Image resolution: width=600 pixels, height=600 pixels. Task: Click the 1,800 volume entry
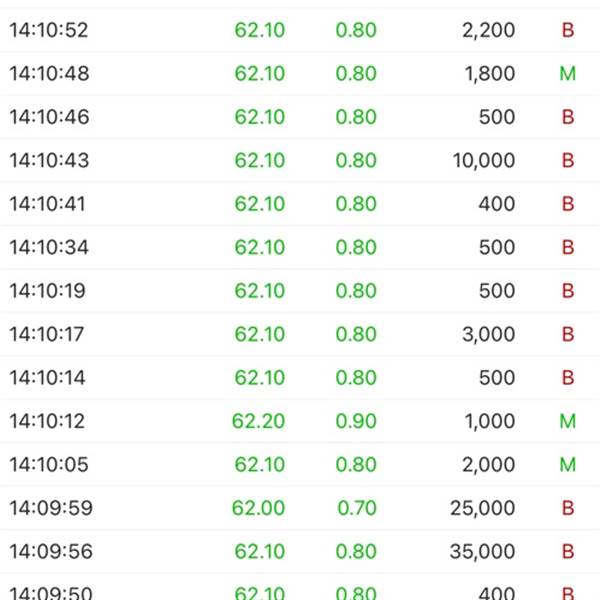coord(489,74)
